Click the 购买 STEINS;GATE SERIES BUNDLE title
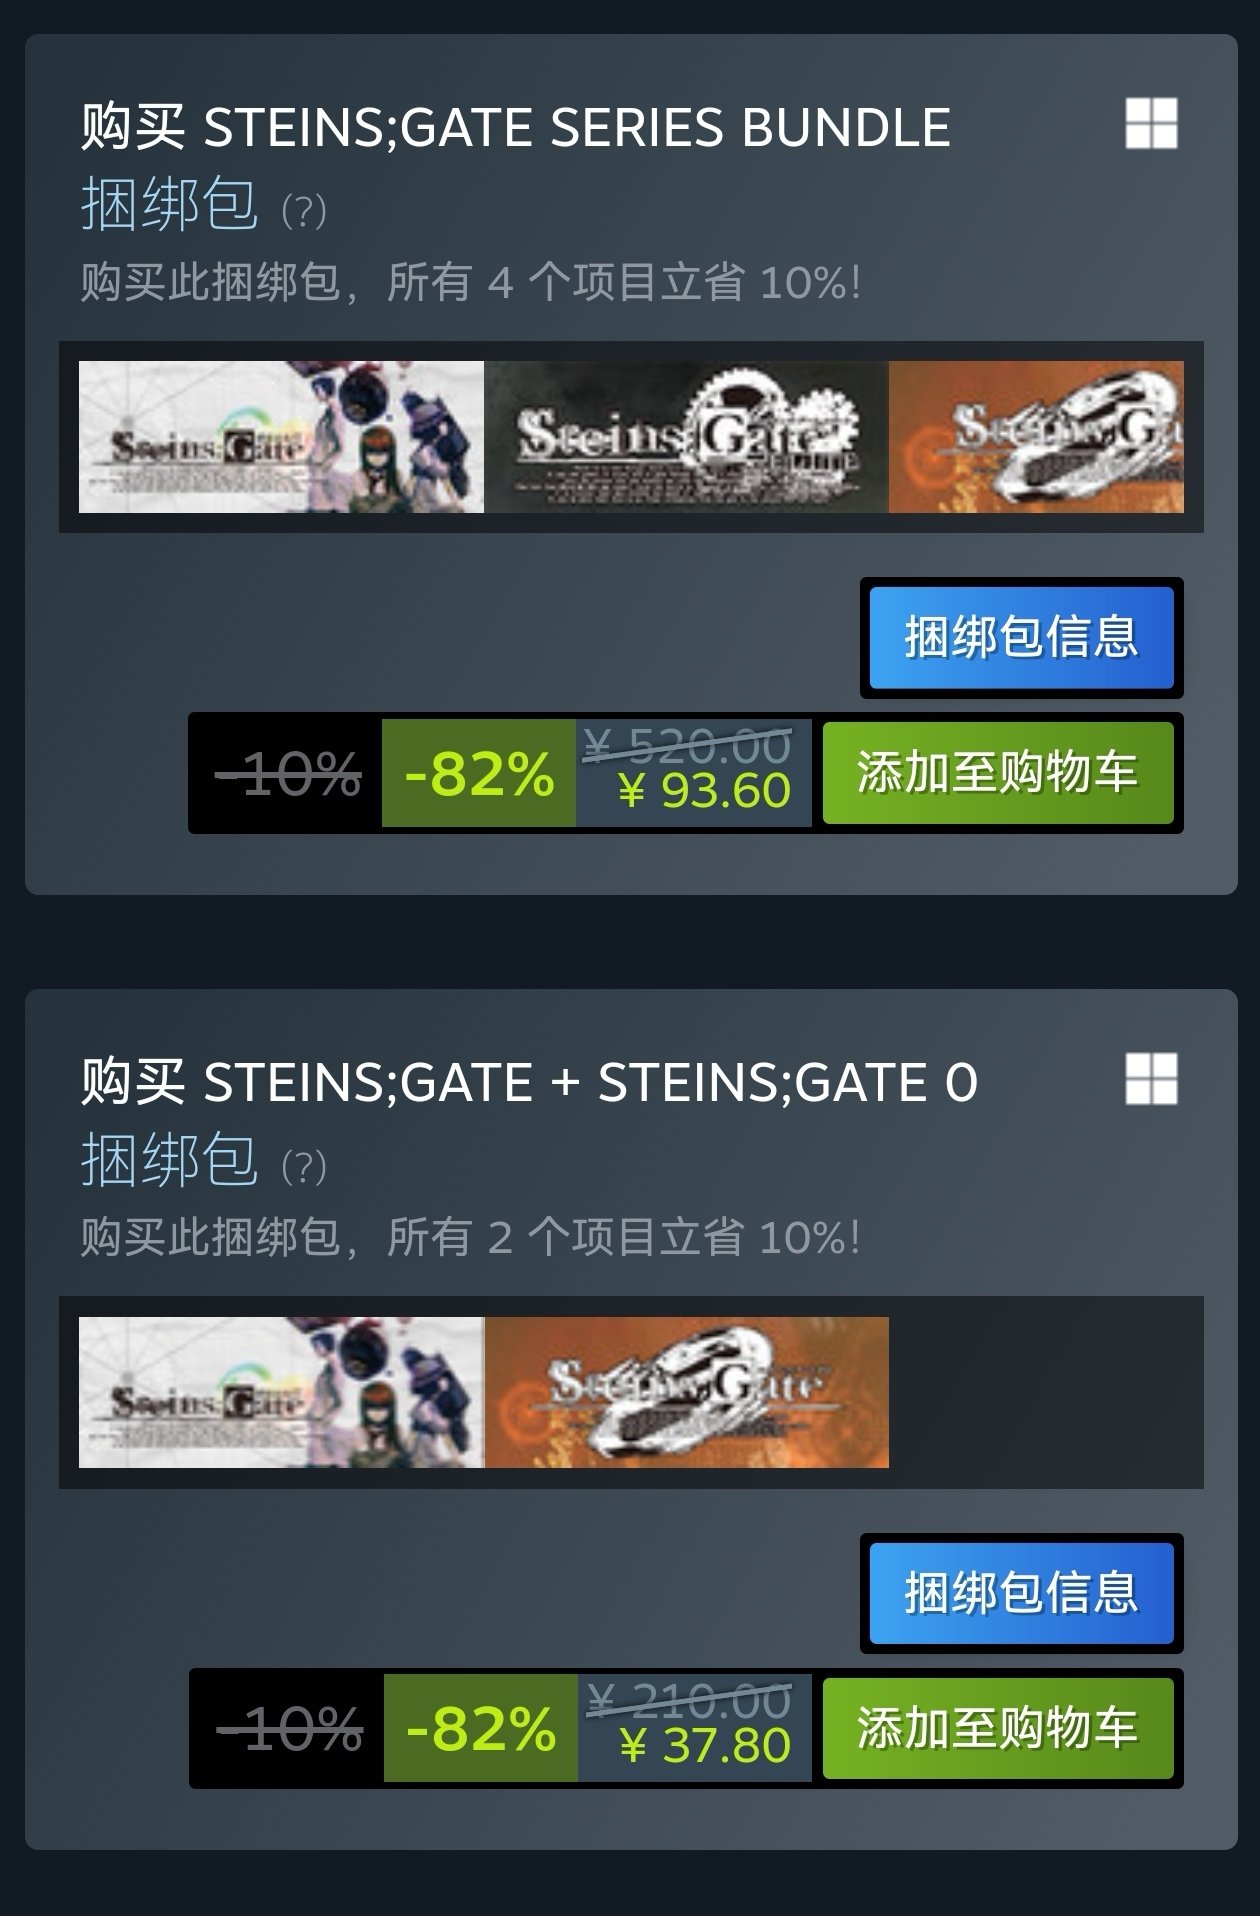The height and width of the screenshot is (1916, 1260). [515, 127]
